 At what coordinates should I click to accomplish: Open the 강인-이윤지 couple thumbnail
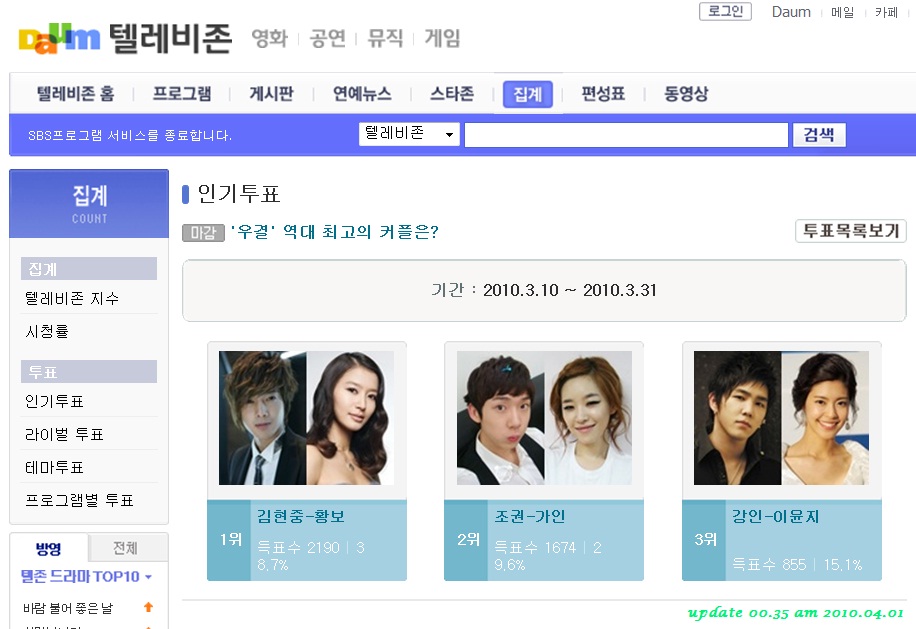point(781,418)
